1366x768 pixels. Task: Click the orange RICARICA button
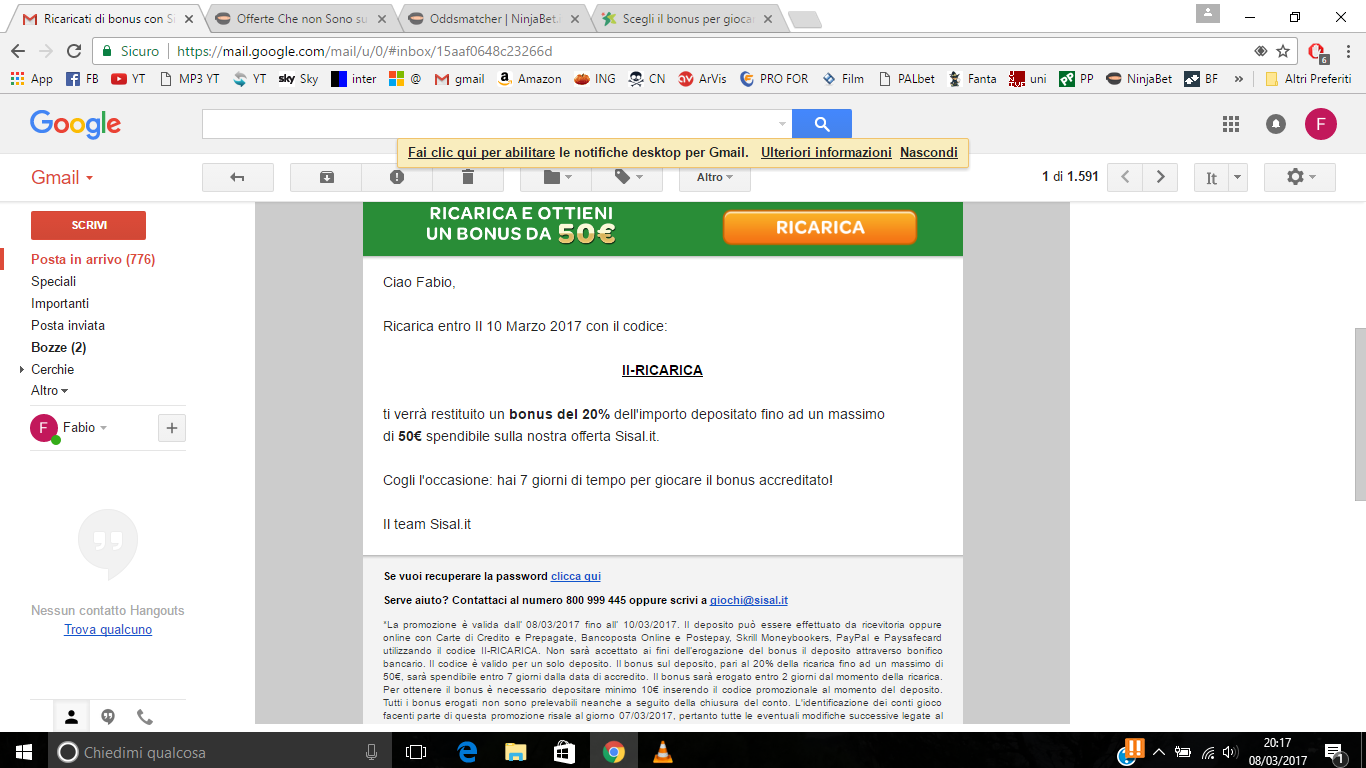[x=820, y=228]
